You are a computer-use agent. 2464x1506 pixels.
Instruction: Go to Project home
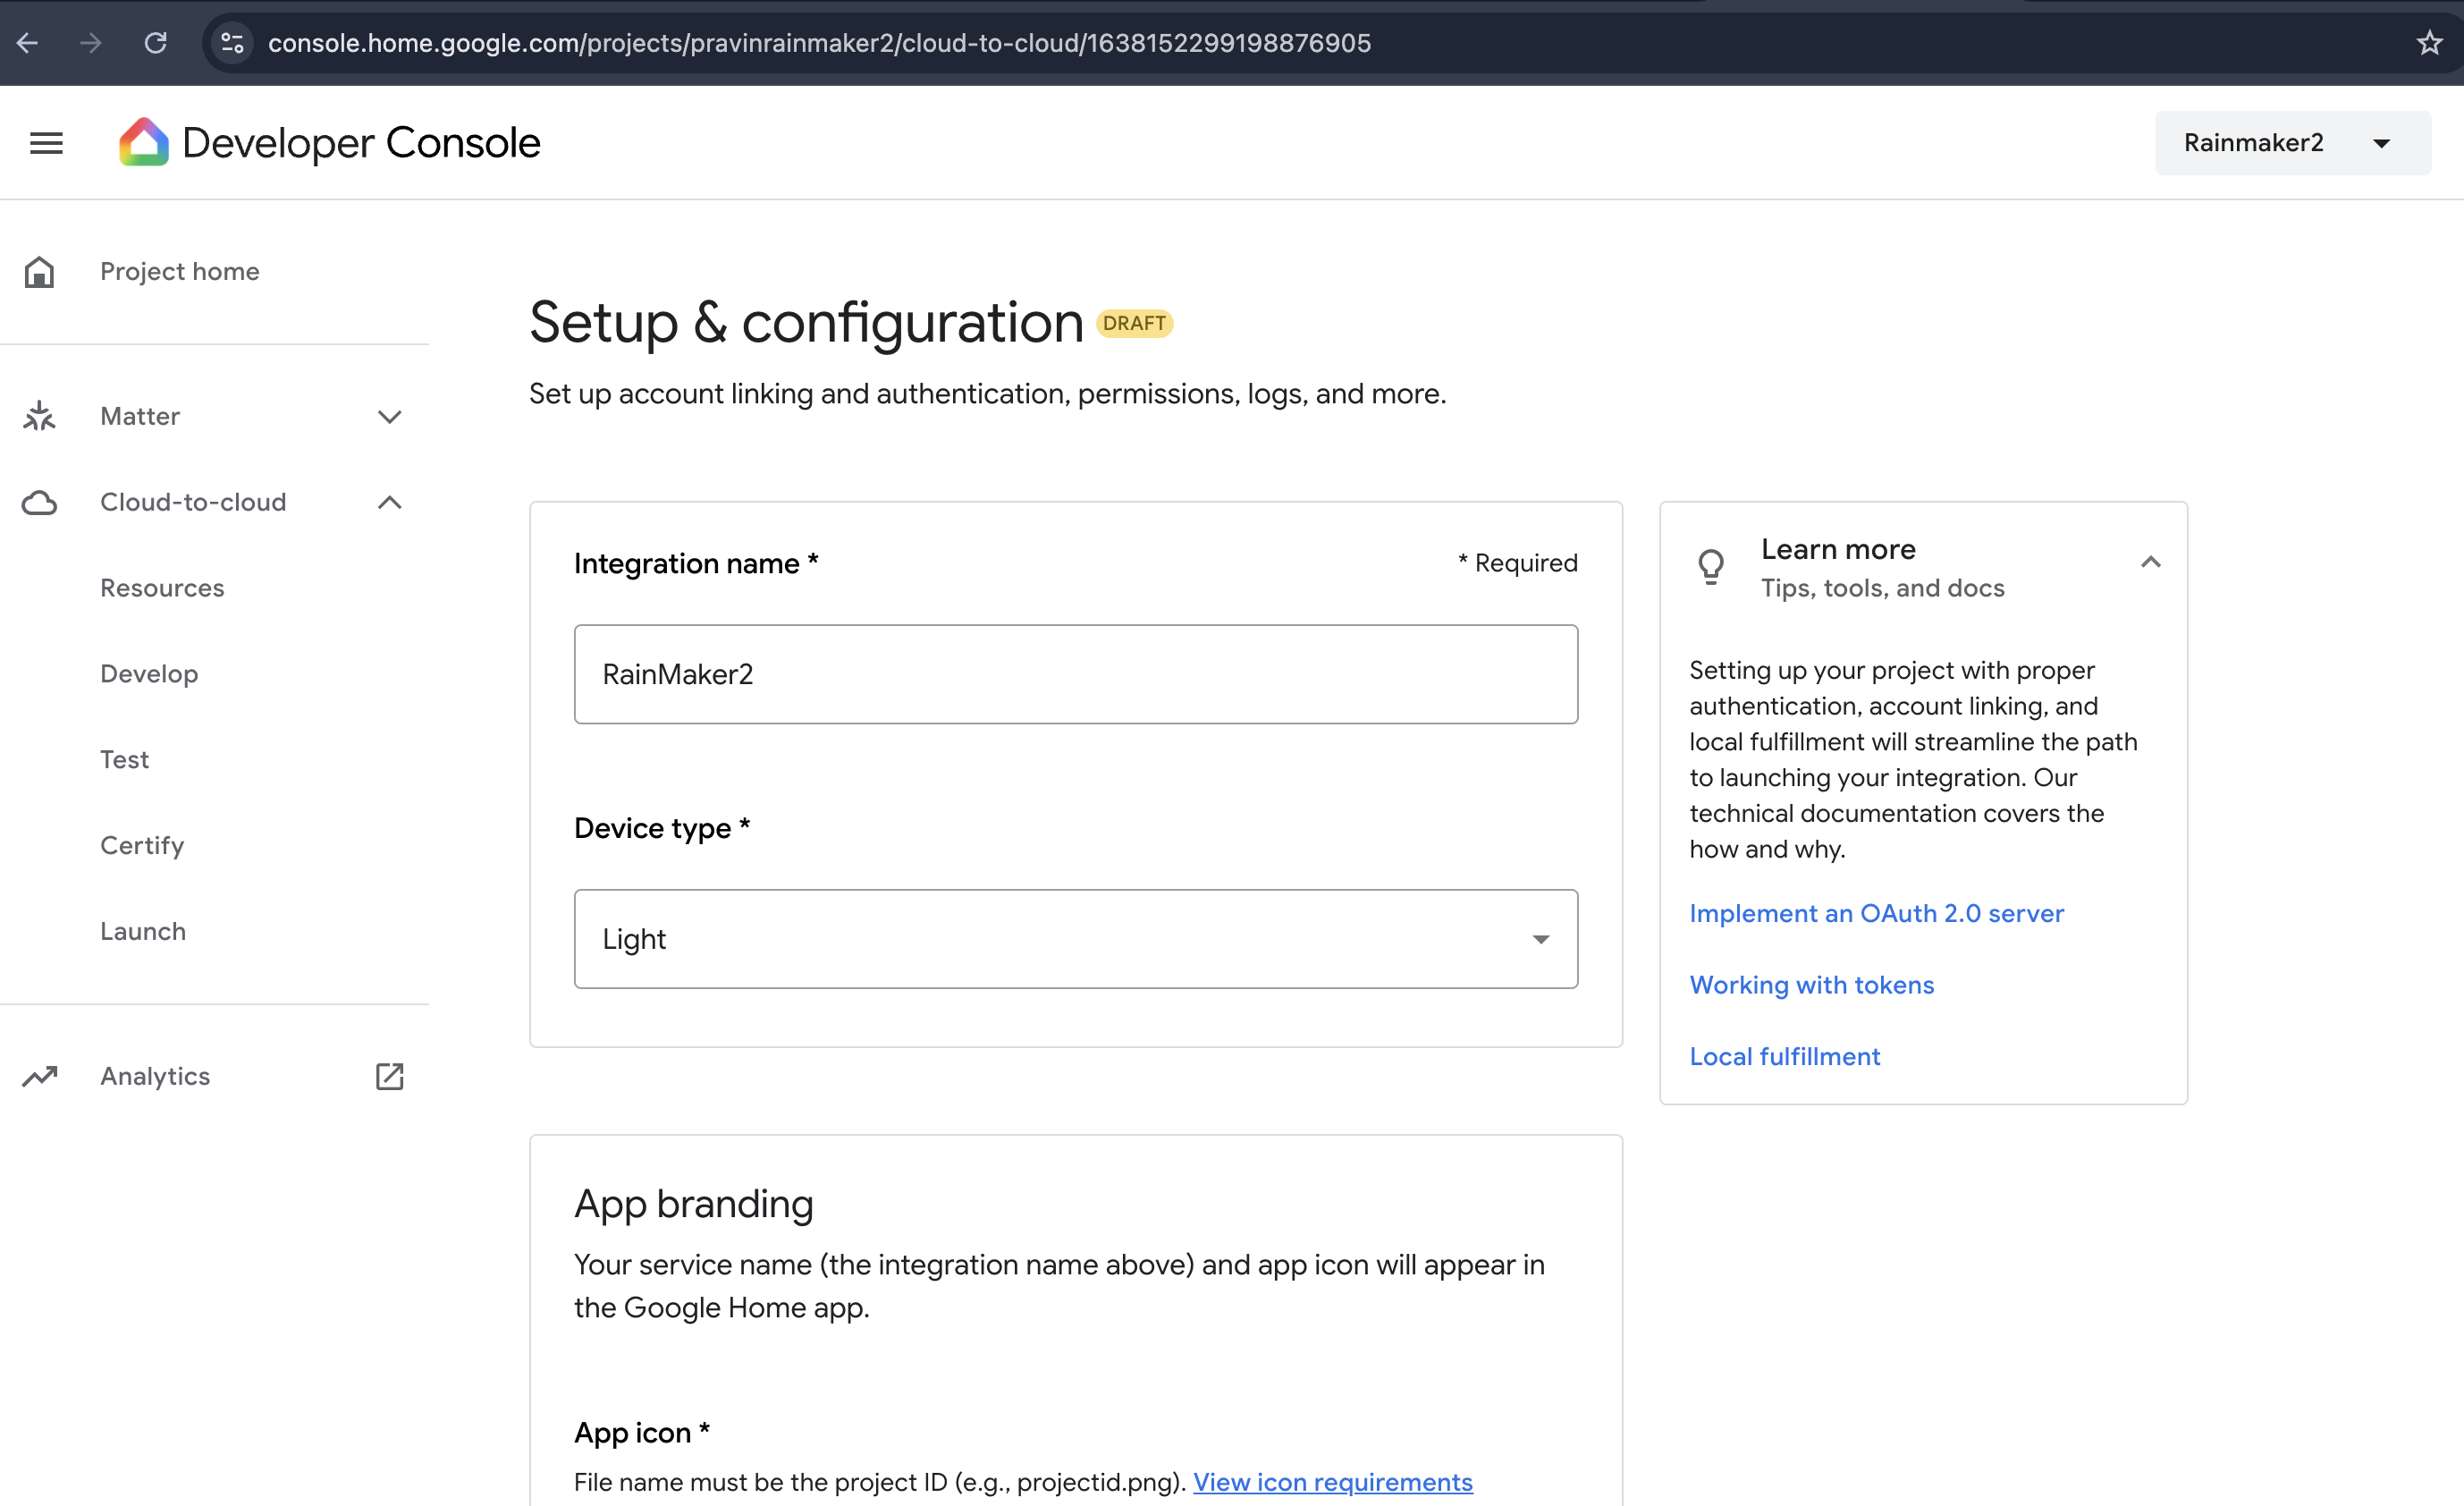pos(180,271)
